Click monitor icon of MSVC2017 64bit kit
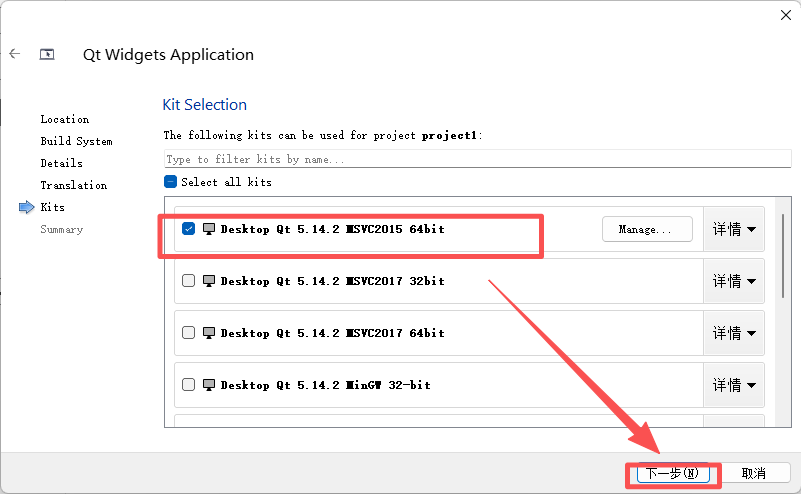This screenshot has height=494, width=801. click(x=208, y=333)
